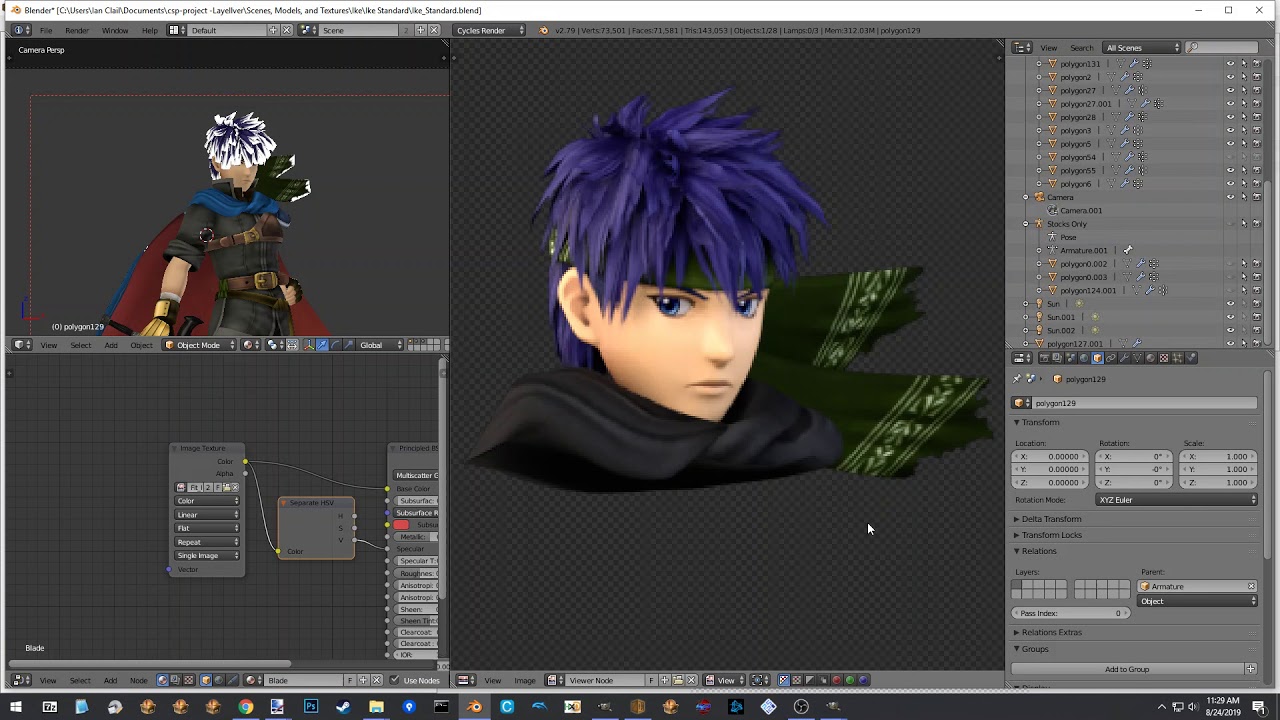
Task: Toggle the blue channel display icon
Action: pyautogui.click(x=863, y=681)
